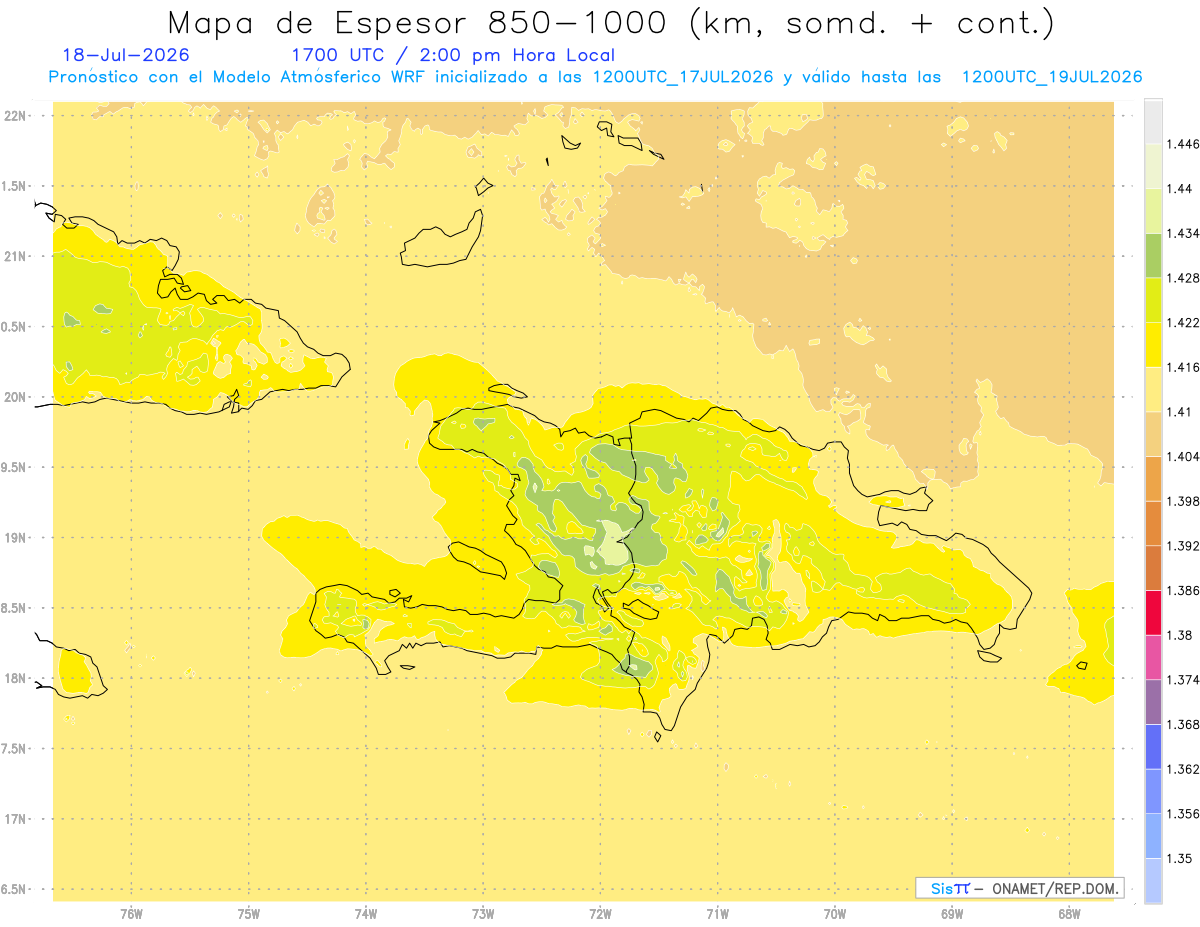Click the '1.44' colorbar value

(x=1181, y=189)
